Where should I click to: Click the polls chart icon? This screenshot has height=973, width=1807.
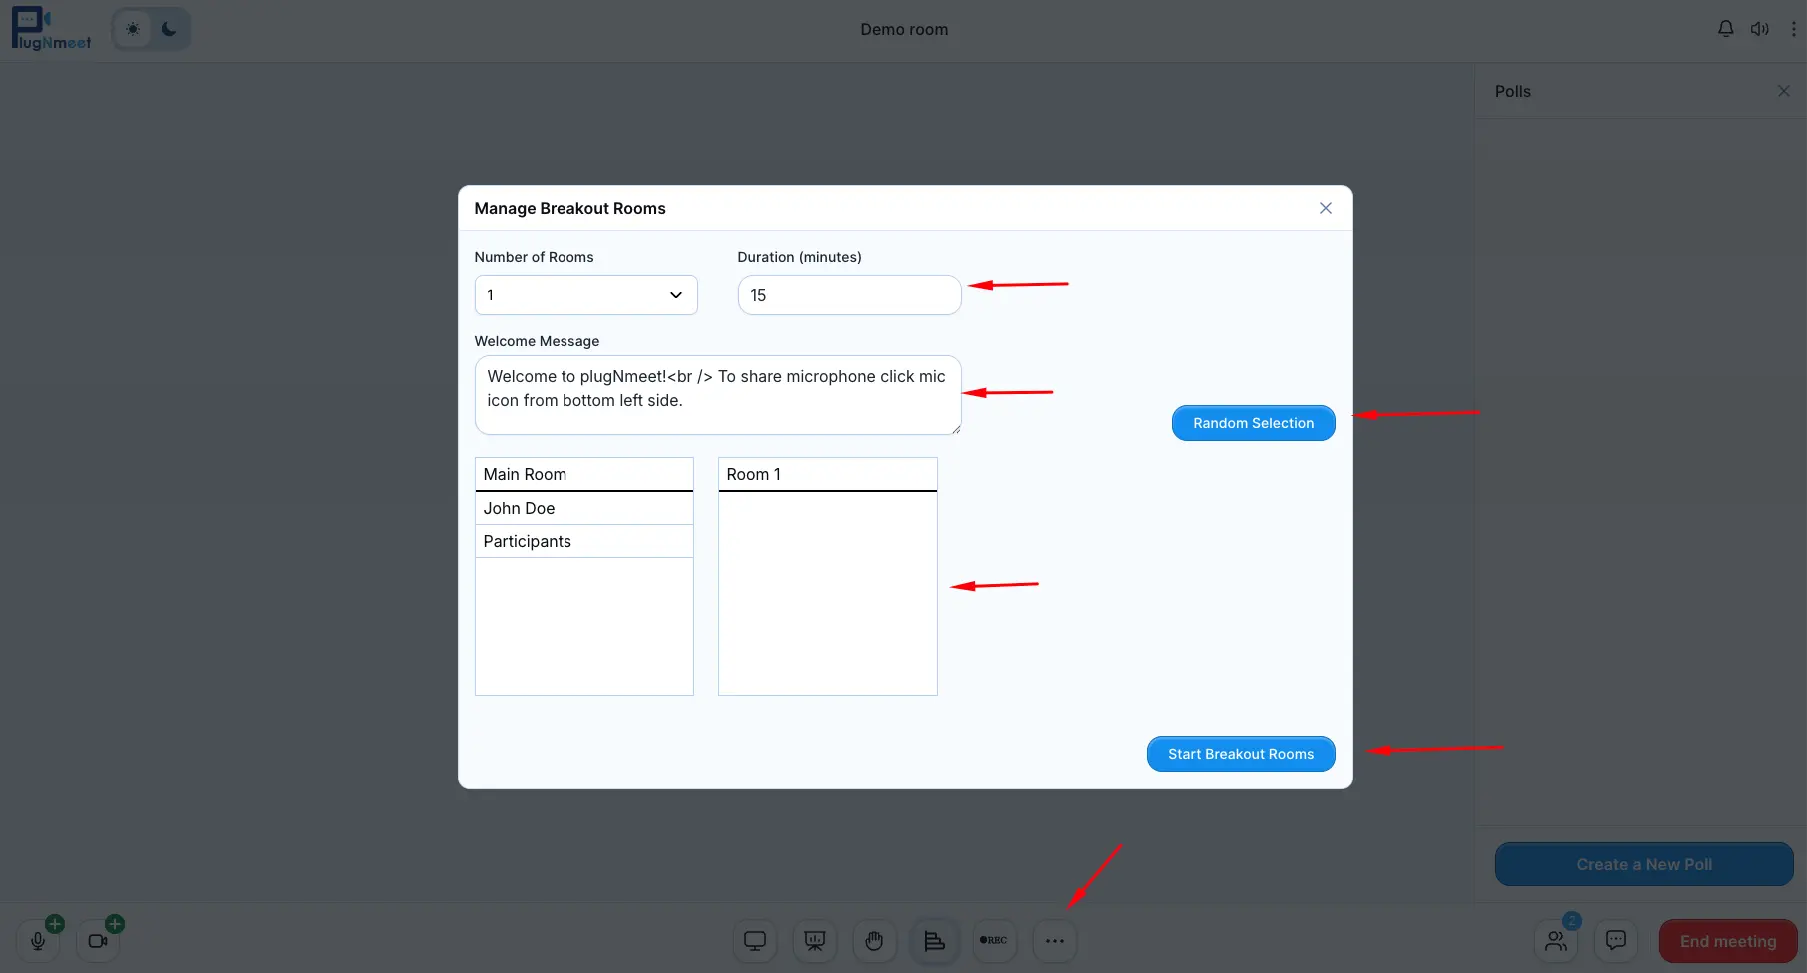point(934,941)
